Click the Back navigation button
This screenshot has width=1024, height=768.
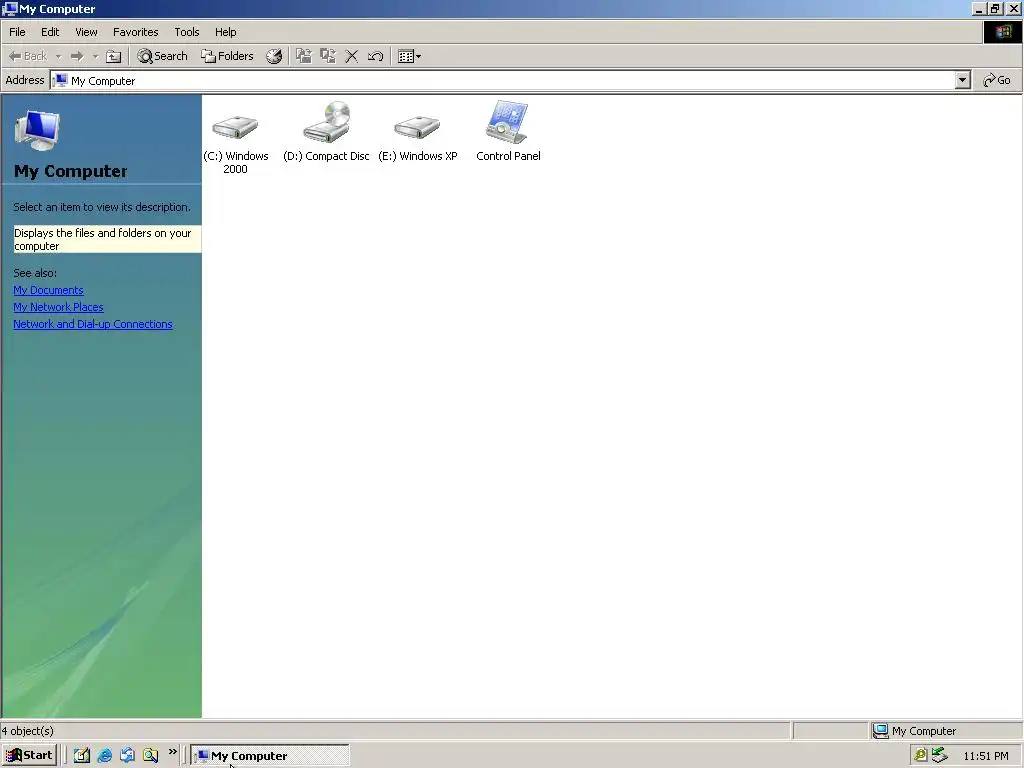pos(28,56)
